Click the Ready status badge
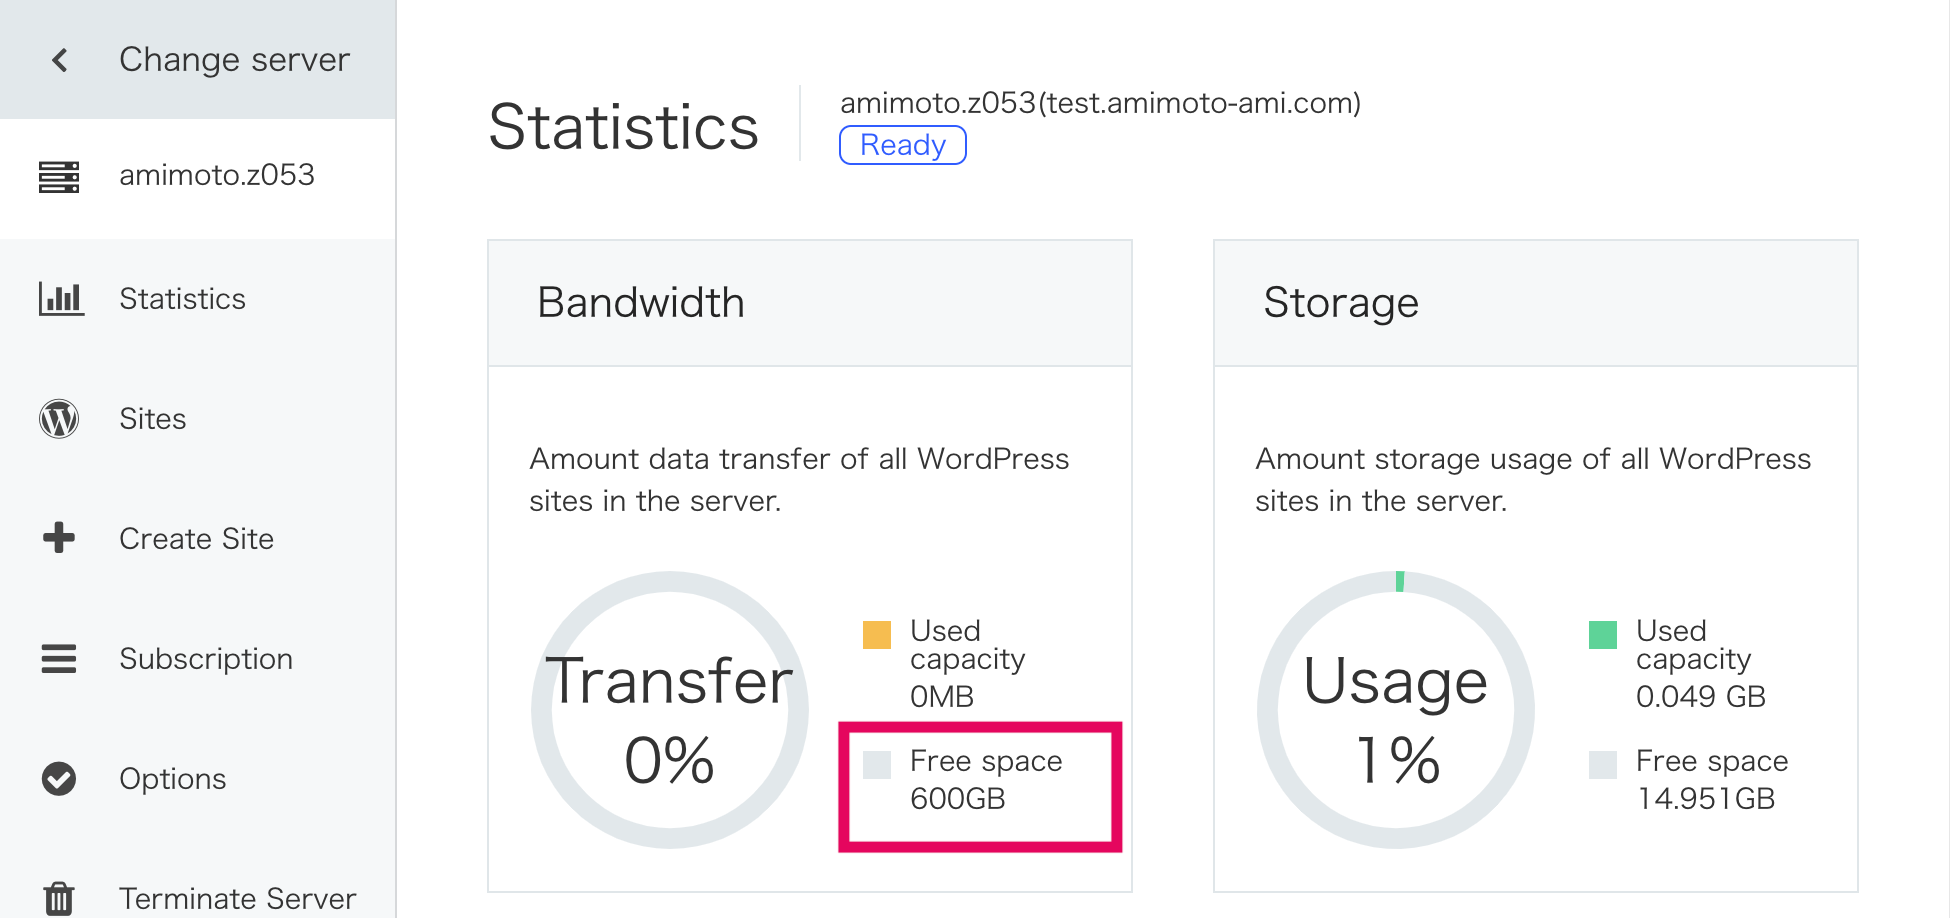 pos(902,145)
